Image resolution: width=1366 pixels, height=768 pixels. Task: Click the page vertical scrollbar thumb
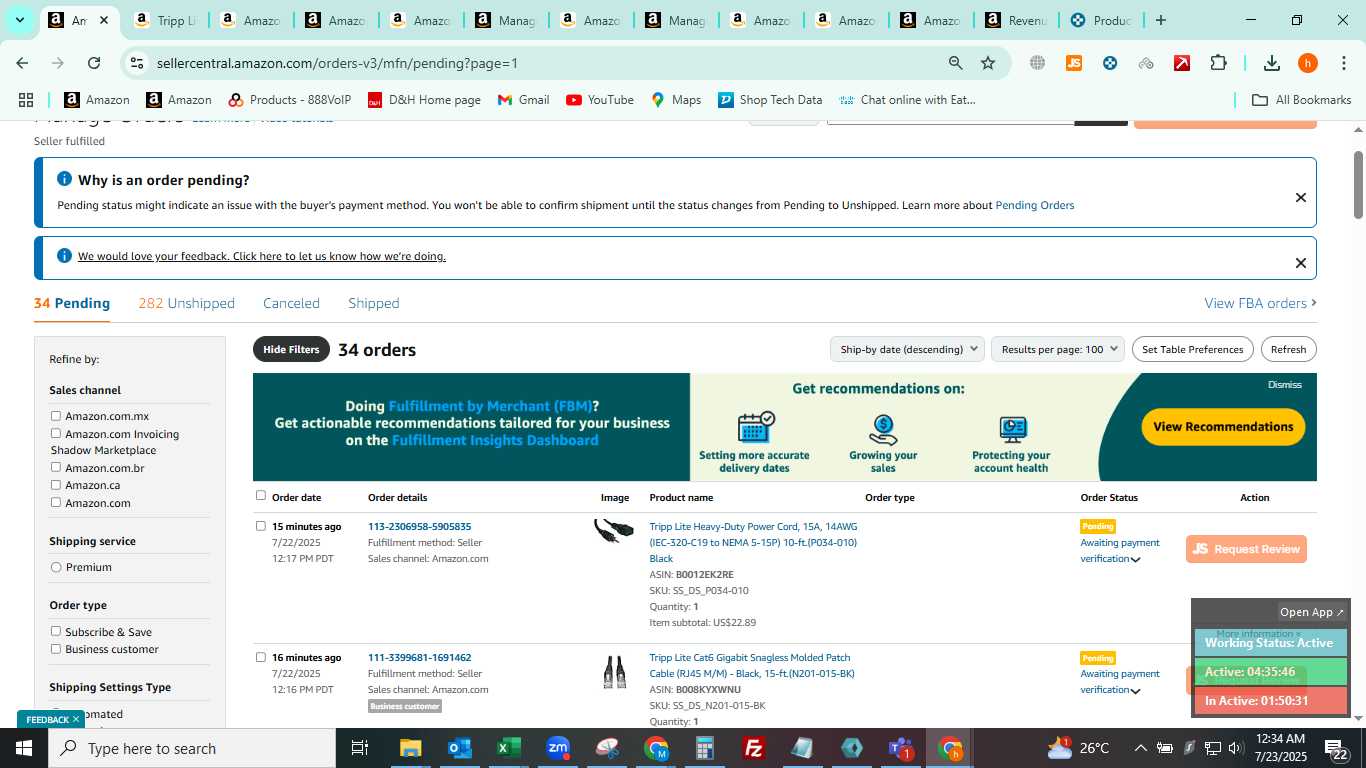1358,185
